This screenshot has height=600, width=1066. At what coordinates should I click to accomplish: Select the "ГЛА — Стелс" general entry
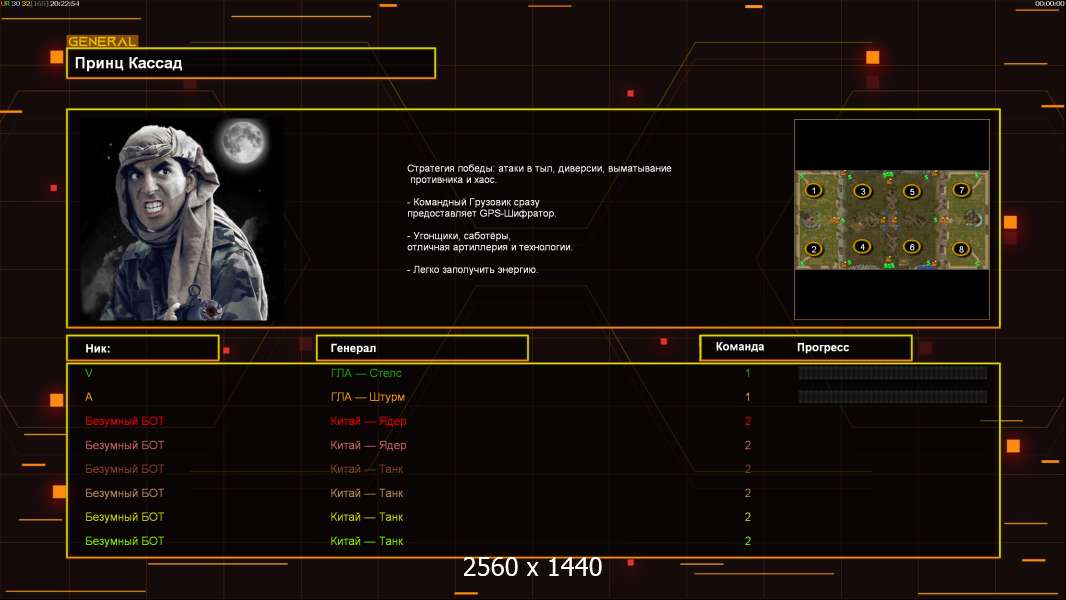coord(366,373)
